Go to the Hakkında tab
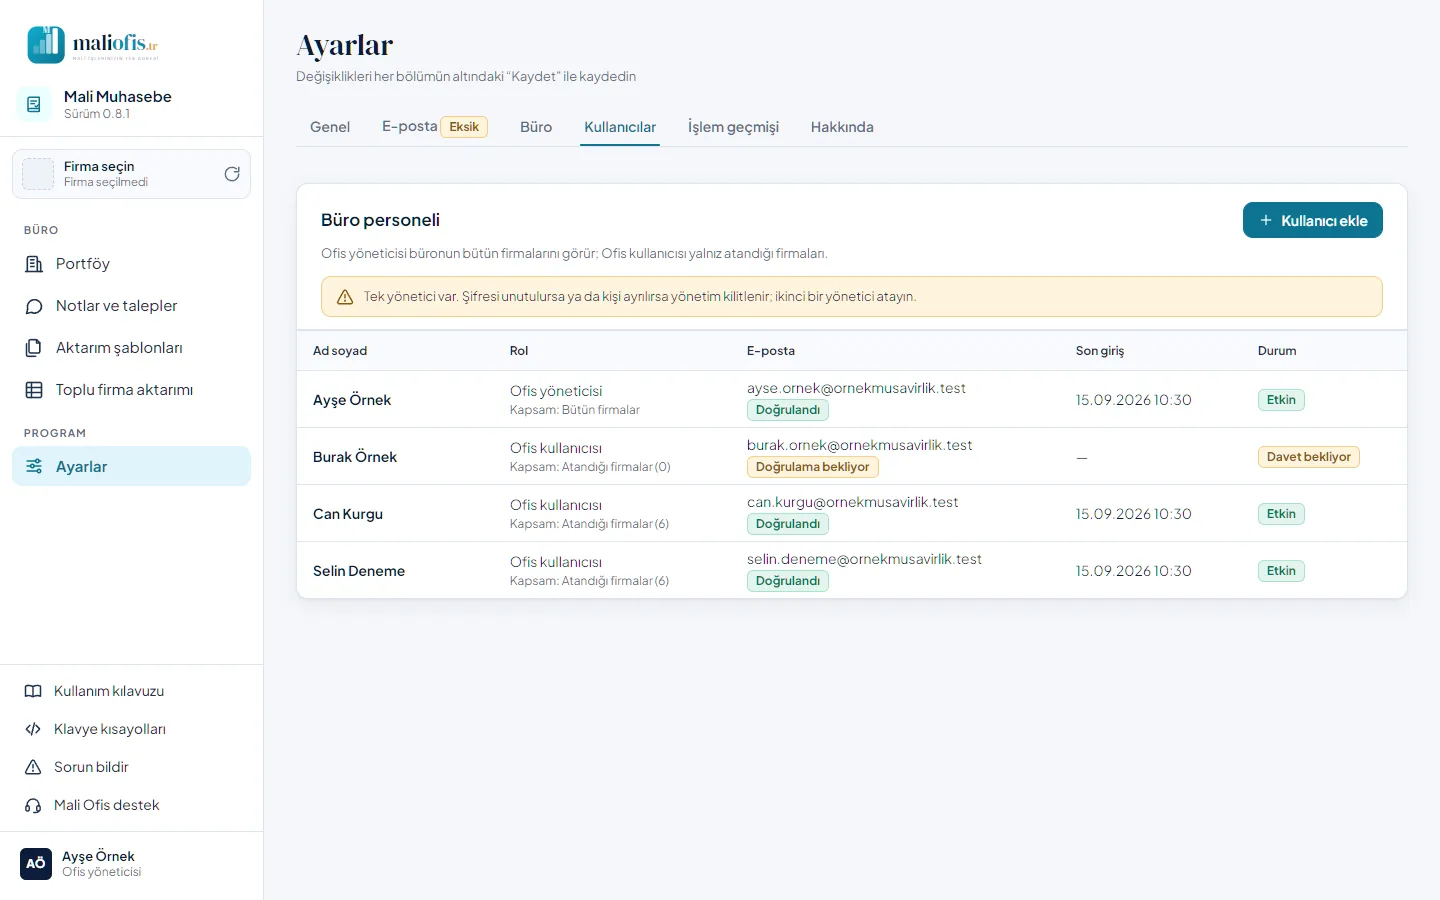The width and height of the screenshot is (1440, 900). coord(842,127)
